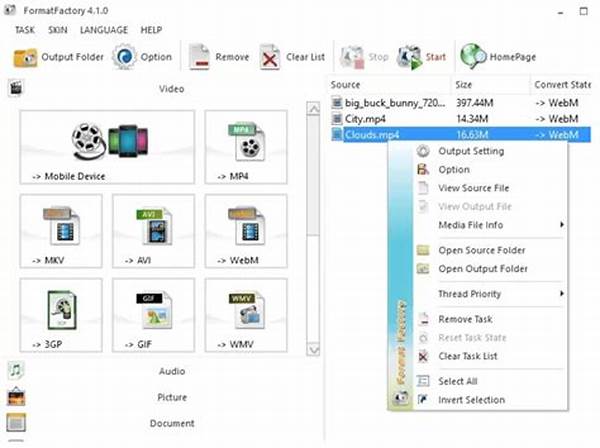Expand the Thread Priority submenu
The height and width of the screenshot is (448, 600).
coord(490,294)
